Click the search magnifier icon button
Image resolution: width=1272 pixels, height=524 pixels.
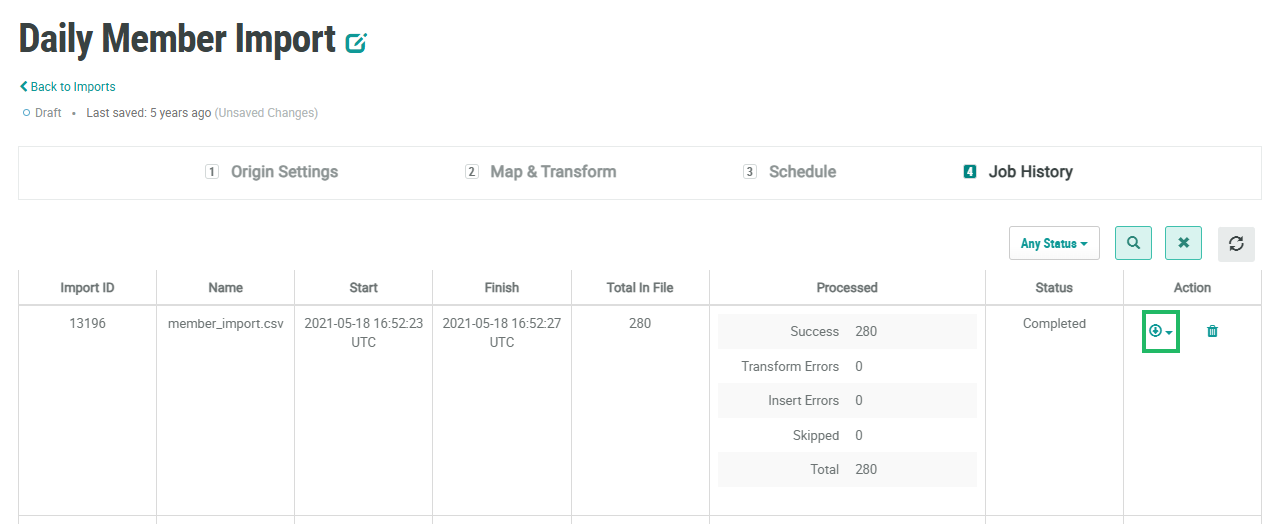pyautogui.click(x=1133, y=243)
